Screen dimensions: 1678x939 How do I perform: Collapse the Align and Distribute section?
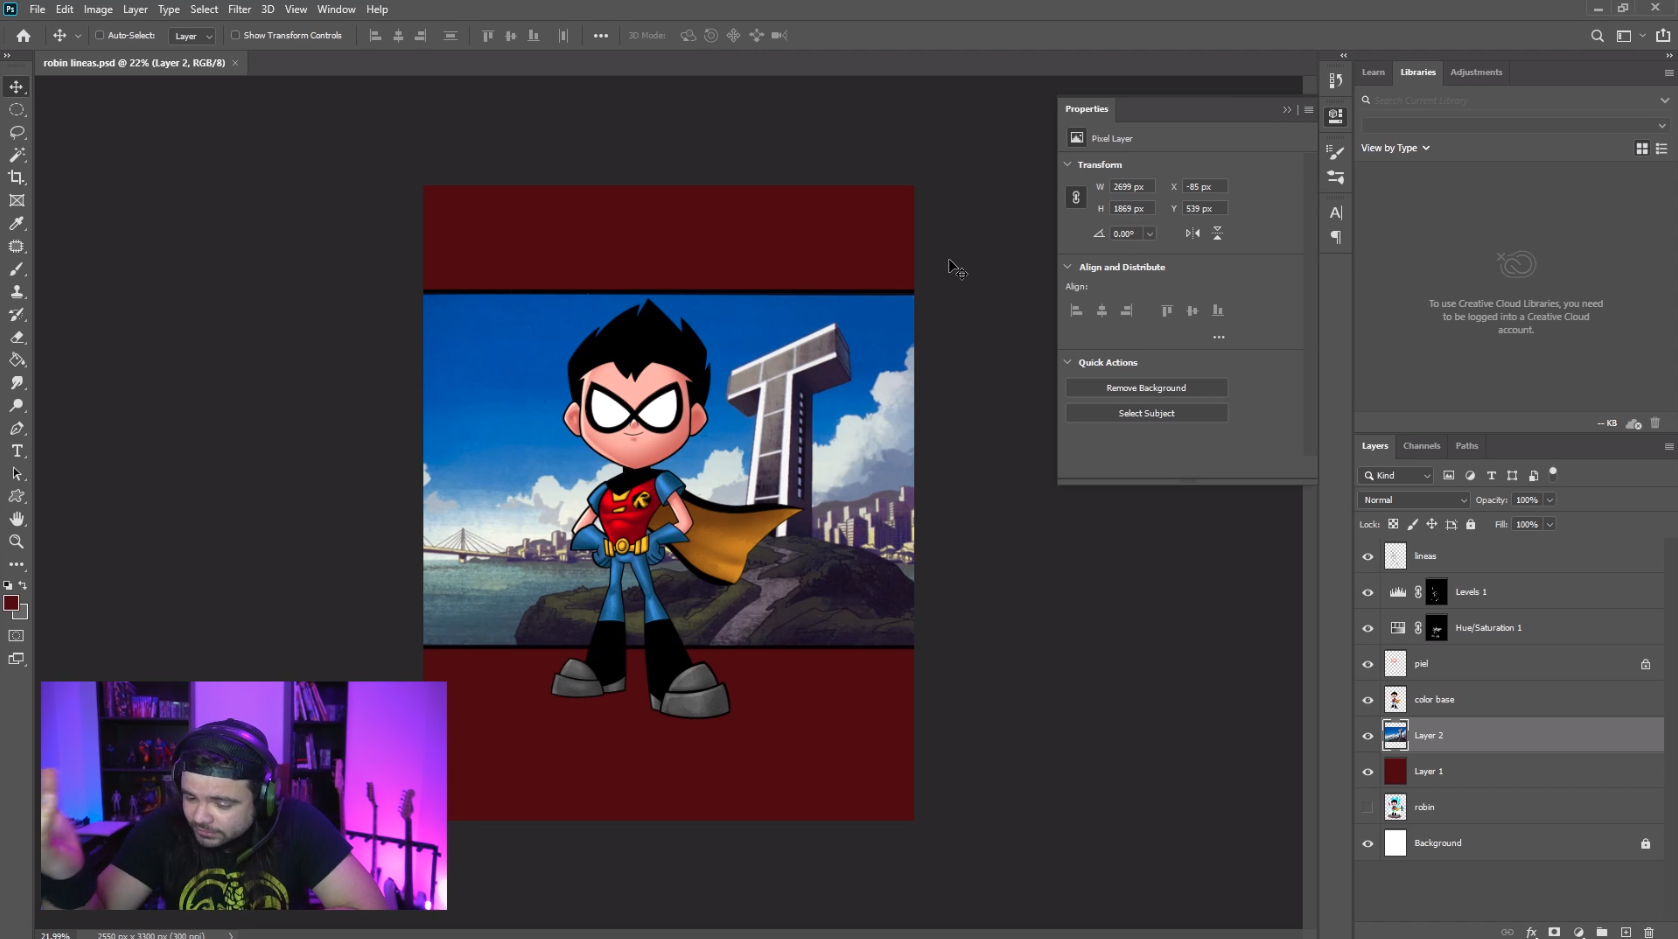click(x=1068, y=267)
